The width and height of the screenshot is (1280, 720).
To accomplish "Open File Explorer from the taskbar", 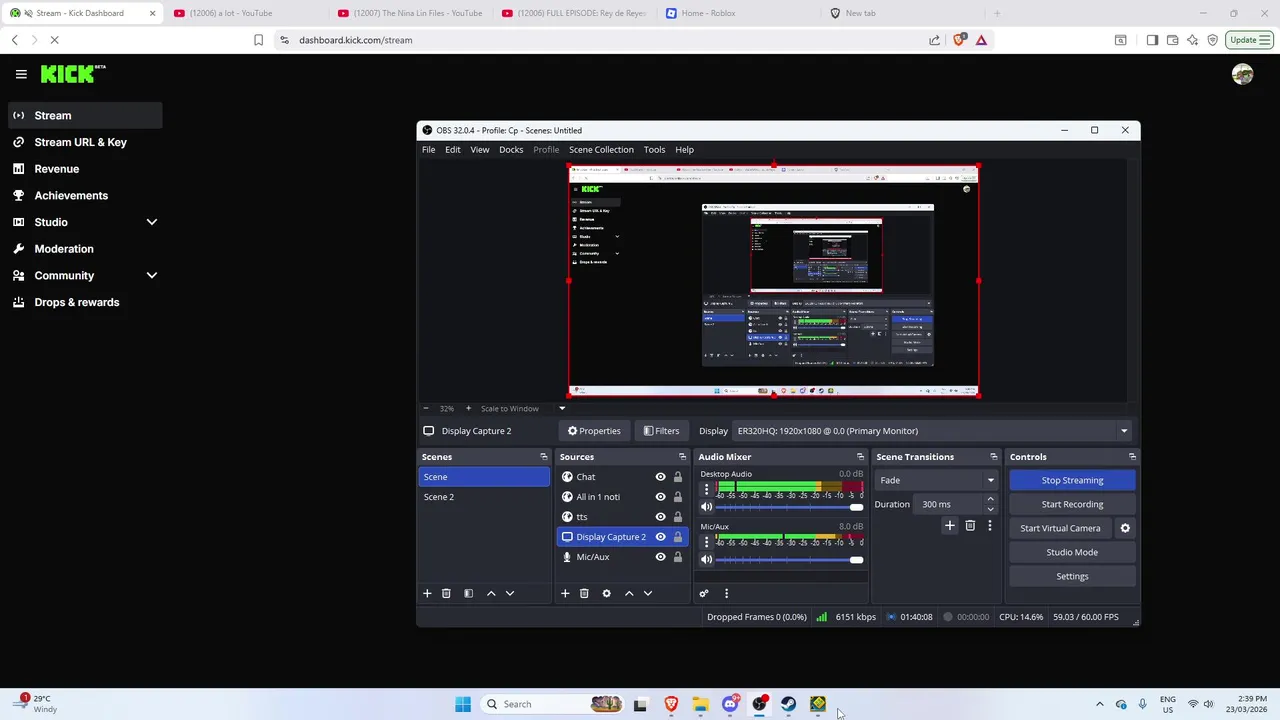I will coord(700,704).
